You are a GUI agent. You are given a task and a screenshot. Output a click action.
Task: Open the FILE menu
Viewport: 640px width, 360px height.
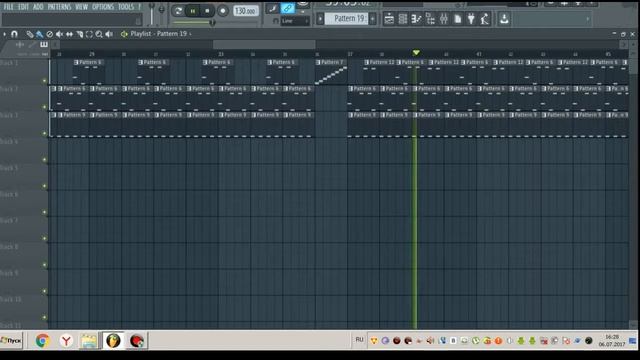9,7
